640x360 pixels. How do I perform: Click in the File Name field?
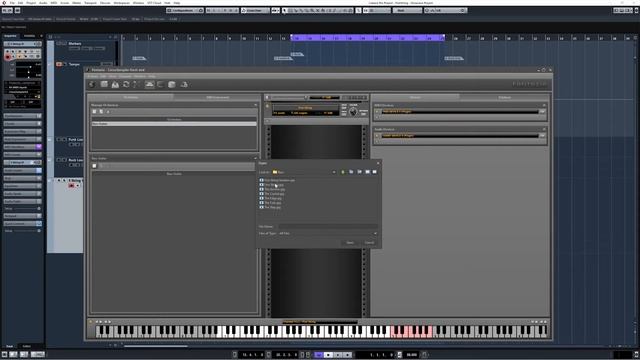(x=328, y=226)
